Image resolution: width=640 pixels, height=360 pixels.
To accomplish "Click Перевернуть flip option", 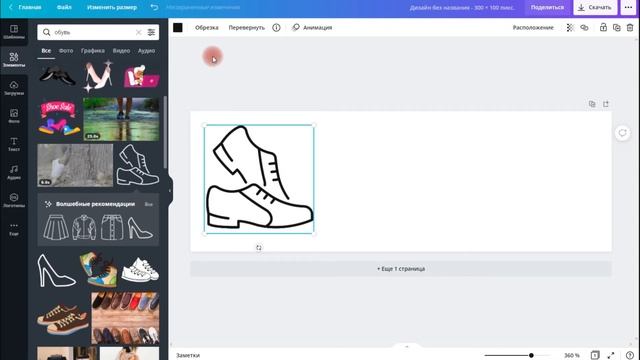I will point(247,27).
